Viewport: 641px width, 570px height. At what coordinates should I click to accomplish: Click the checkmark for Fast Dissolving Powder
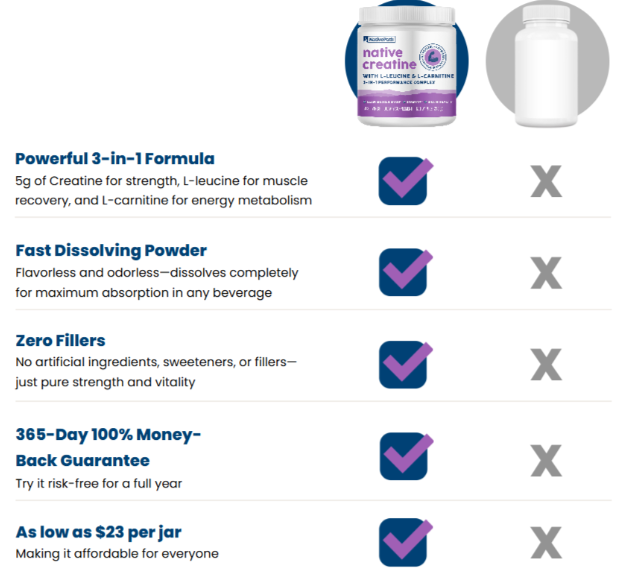[405, 271]
